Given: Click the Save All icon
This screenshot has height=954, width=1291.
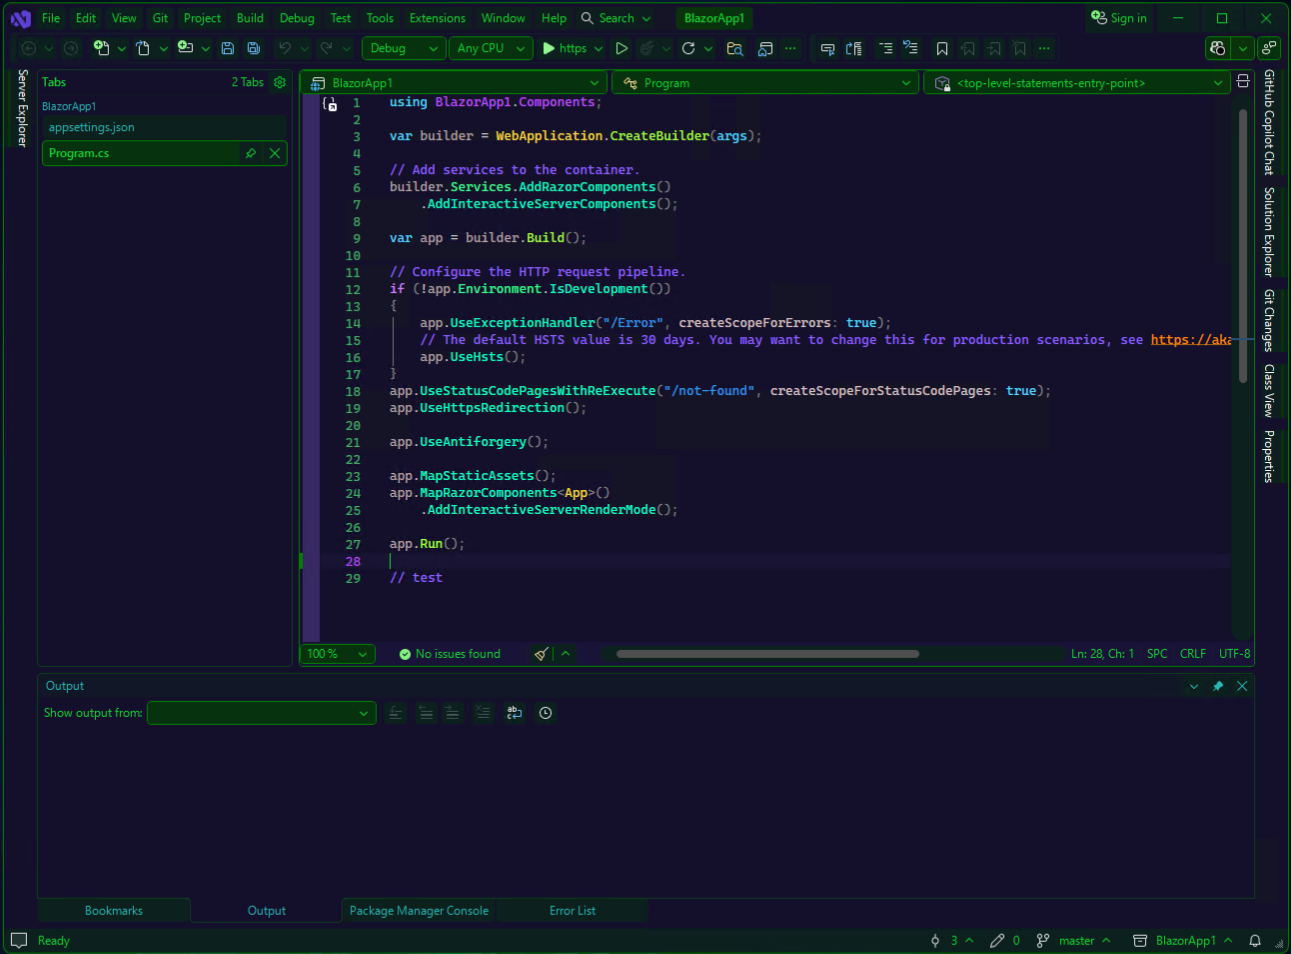Looking at the screenshot, I should click(254, 48).
